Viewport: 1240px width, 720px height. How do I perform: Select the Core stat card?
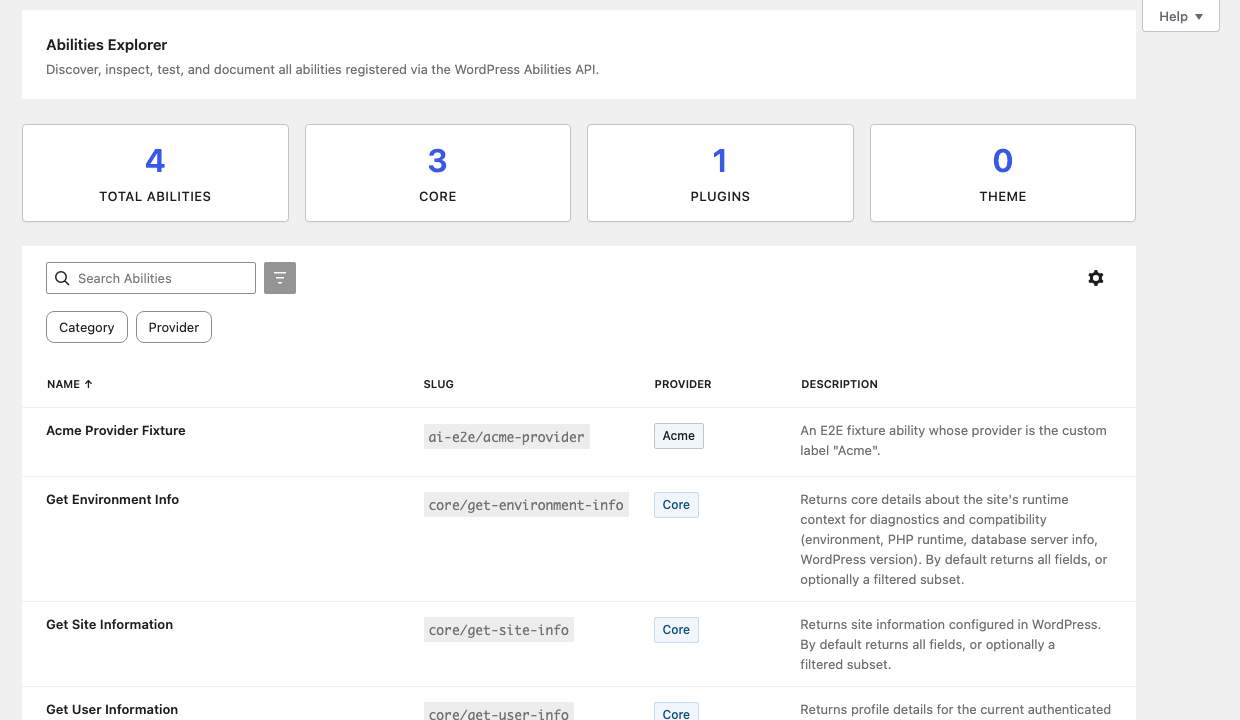point(438,173)
